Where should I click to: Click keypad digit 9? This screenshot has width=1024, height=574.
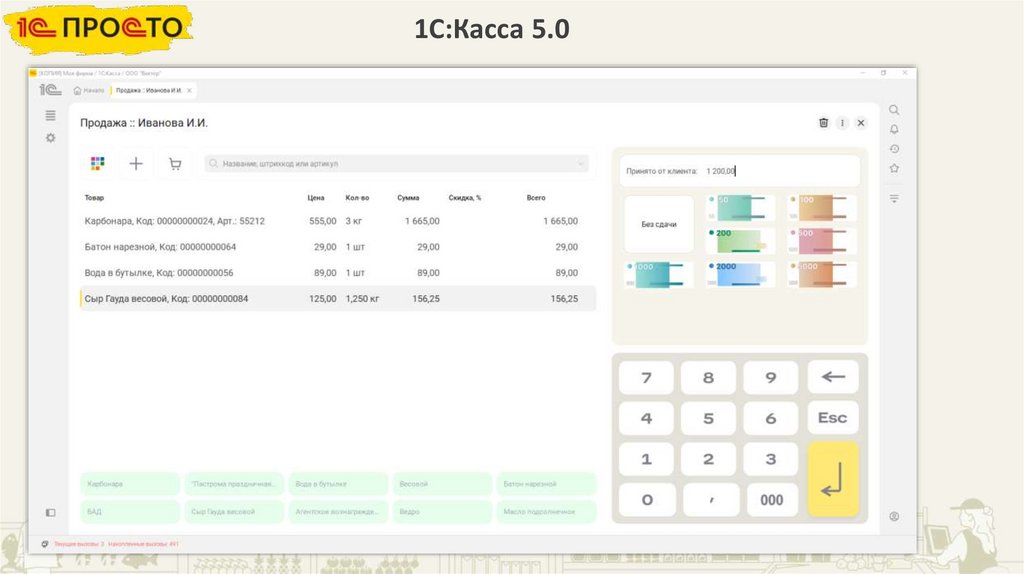[x=771, y=377]
